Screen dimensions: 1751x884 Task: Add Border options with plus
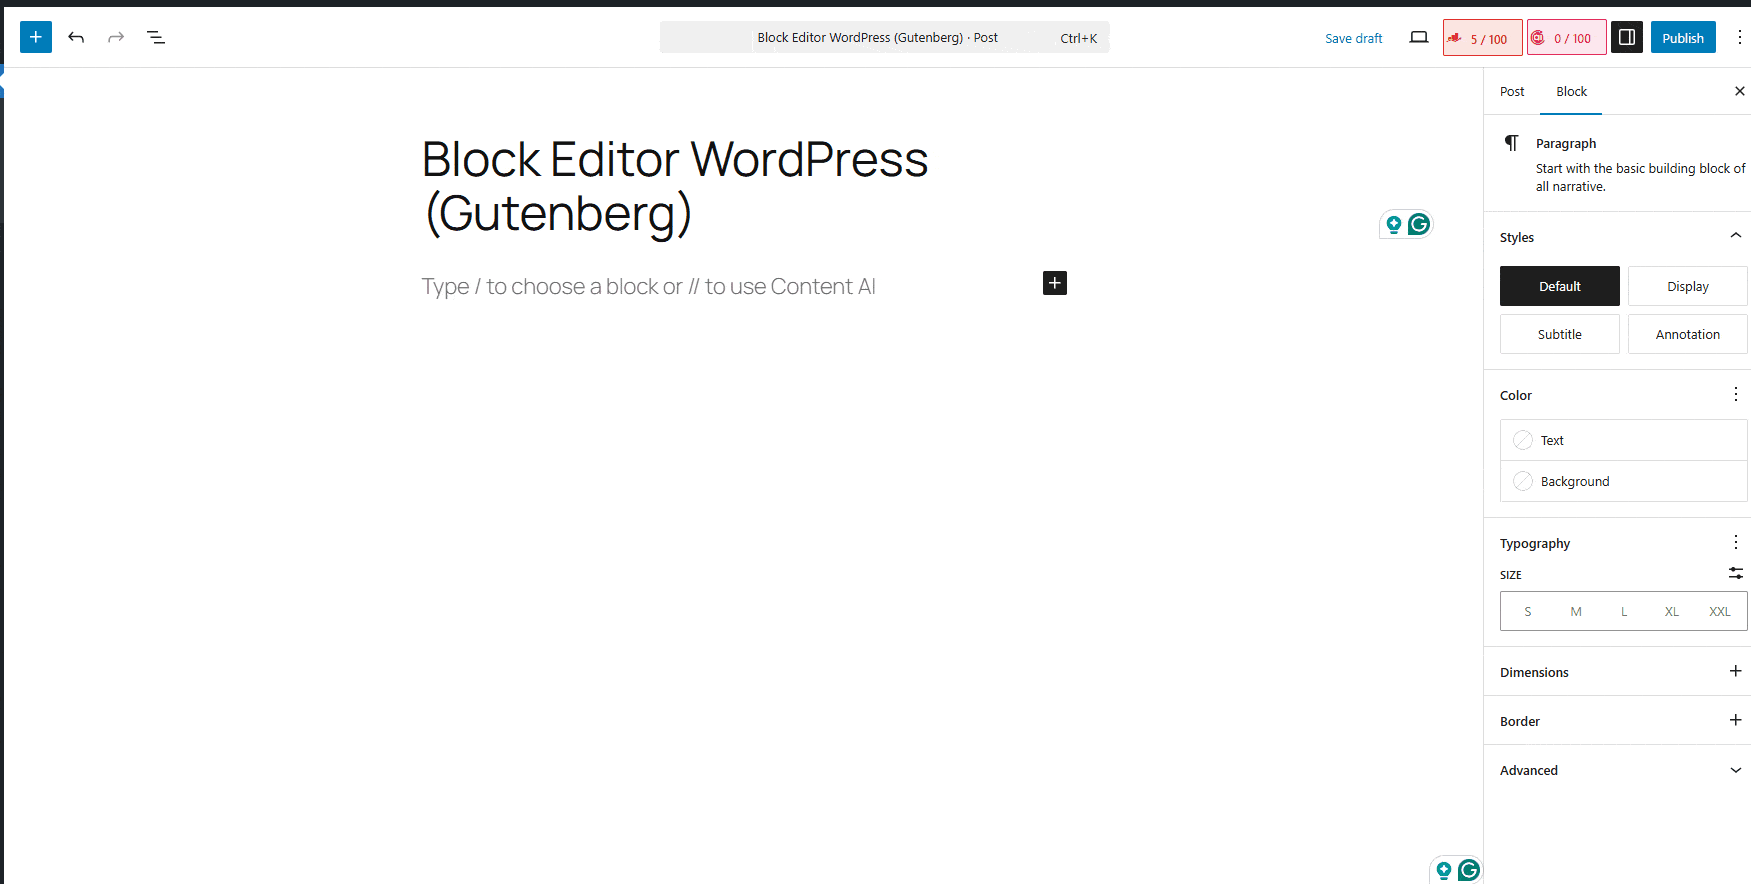(1736, 720)
